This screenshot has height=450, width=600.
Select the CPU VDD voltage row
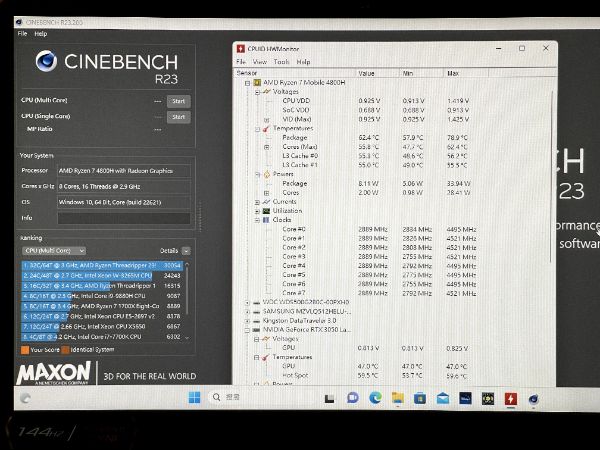point(376,101)
